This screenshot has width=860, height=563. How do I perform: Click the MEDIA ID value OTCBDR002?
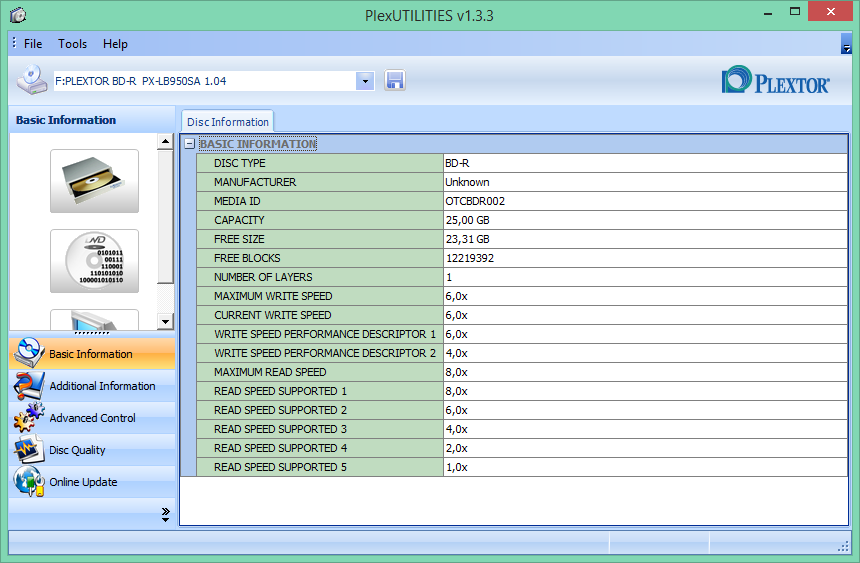(x=474, y=201)
